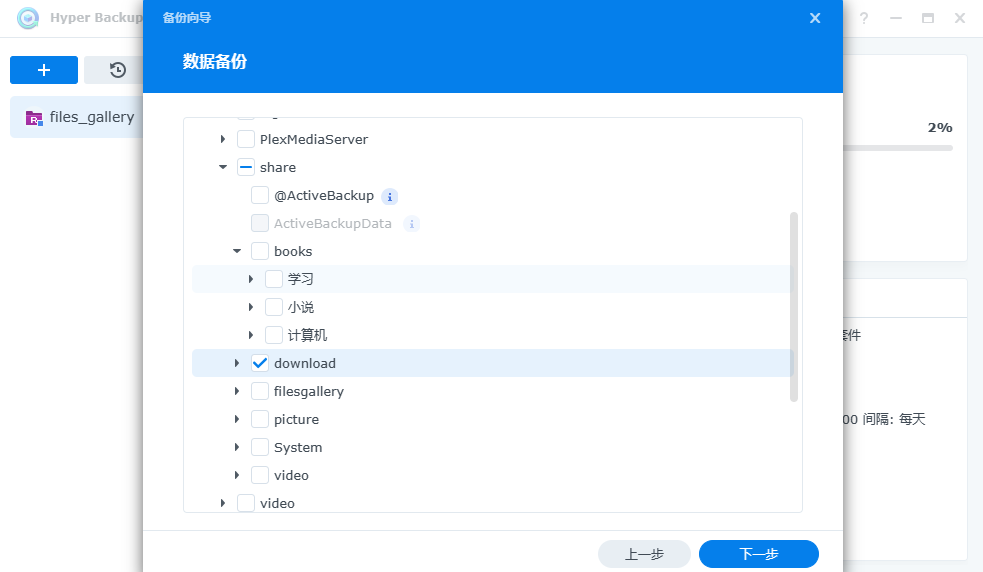Check the filesgallery folder checkbox
Image resolution: width=983 pixels, height=572 pixels.
[x=260, y=391]
